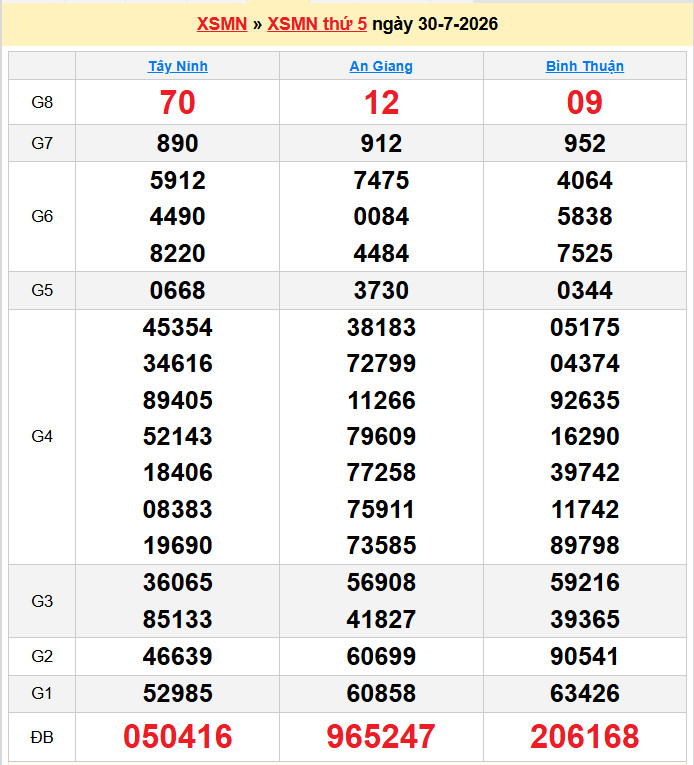Select G3 number 41827
The width and height of the screenshot is (694, 765).
(x=381, y=620)
